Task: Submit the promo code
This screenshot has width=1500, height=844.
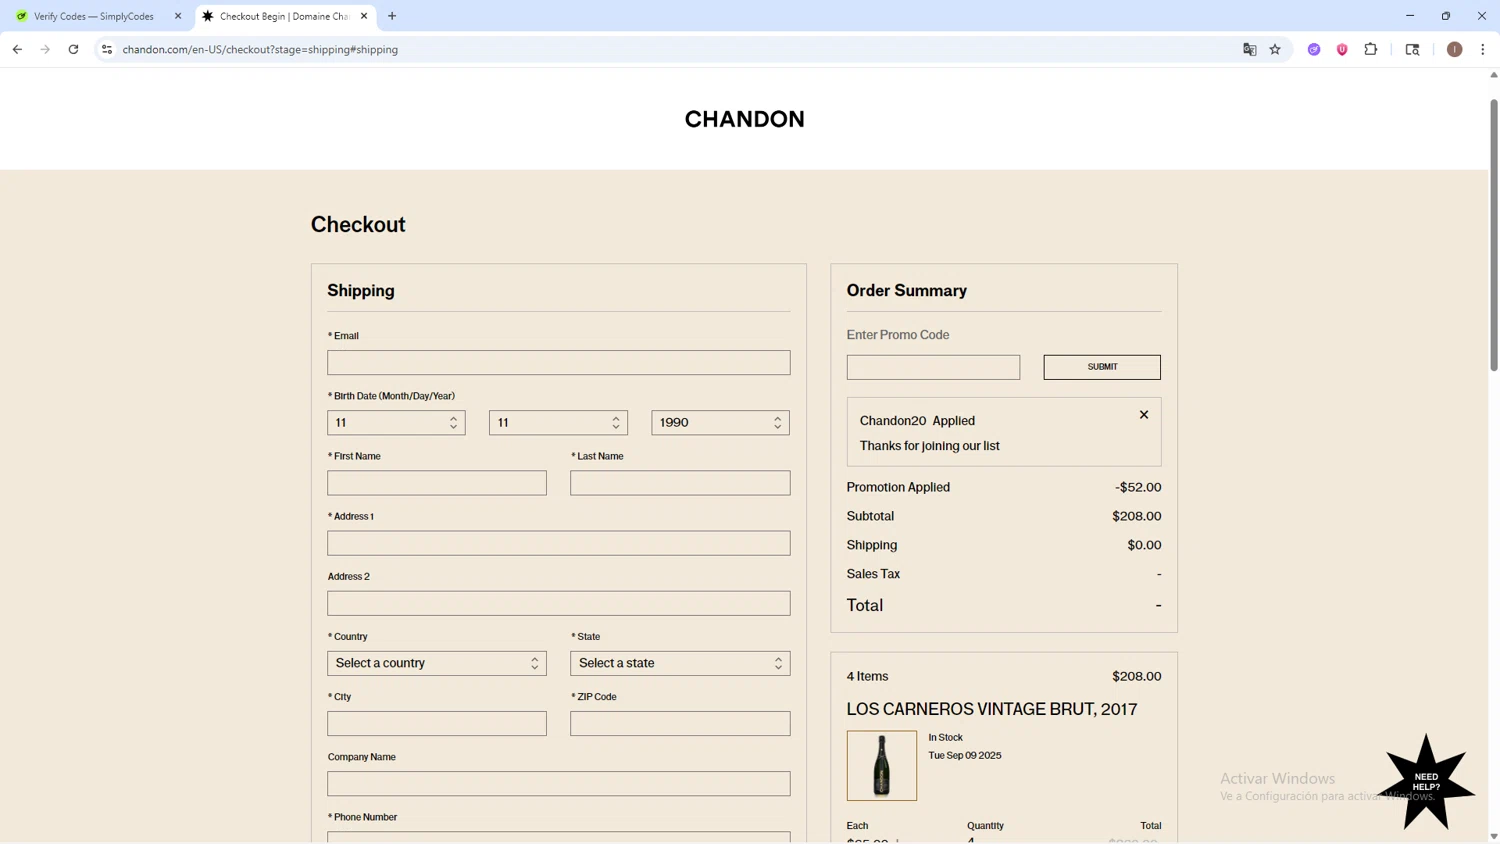Action: (x=1102, y=367)
